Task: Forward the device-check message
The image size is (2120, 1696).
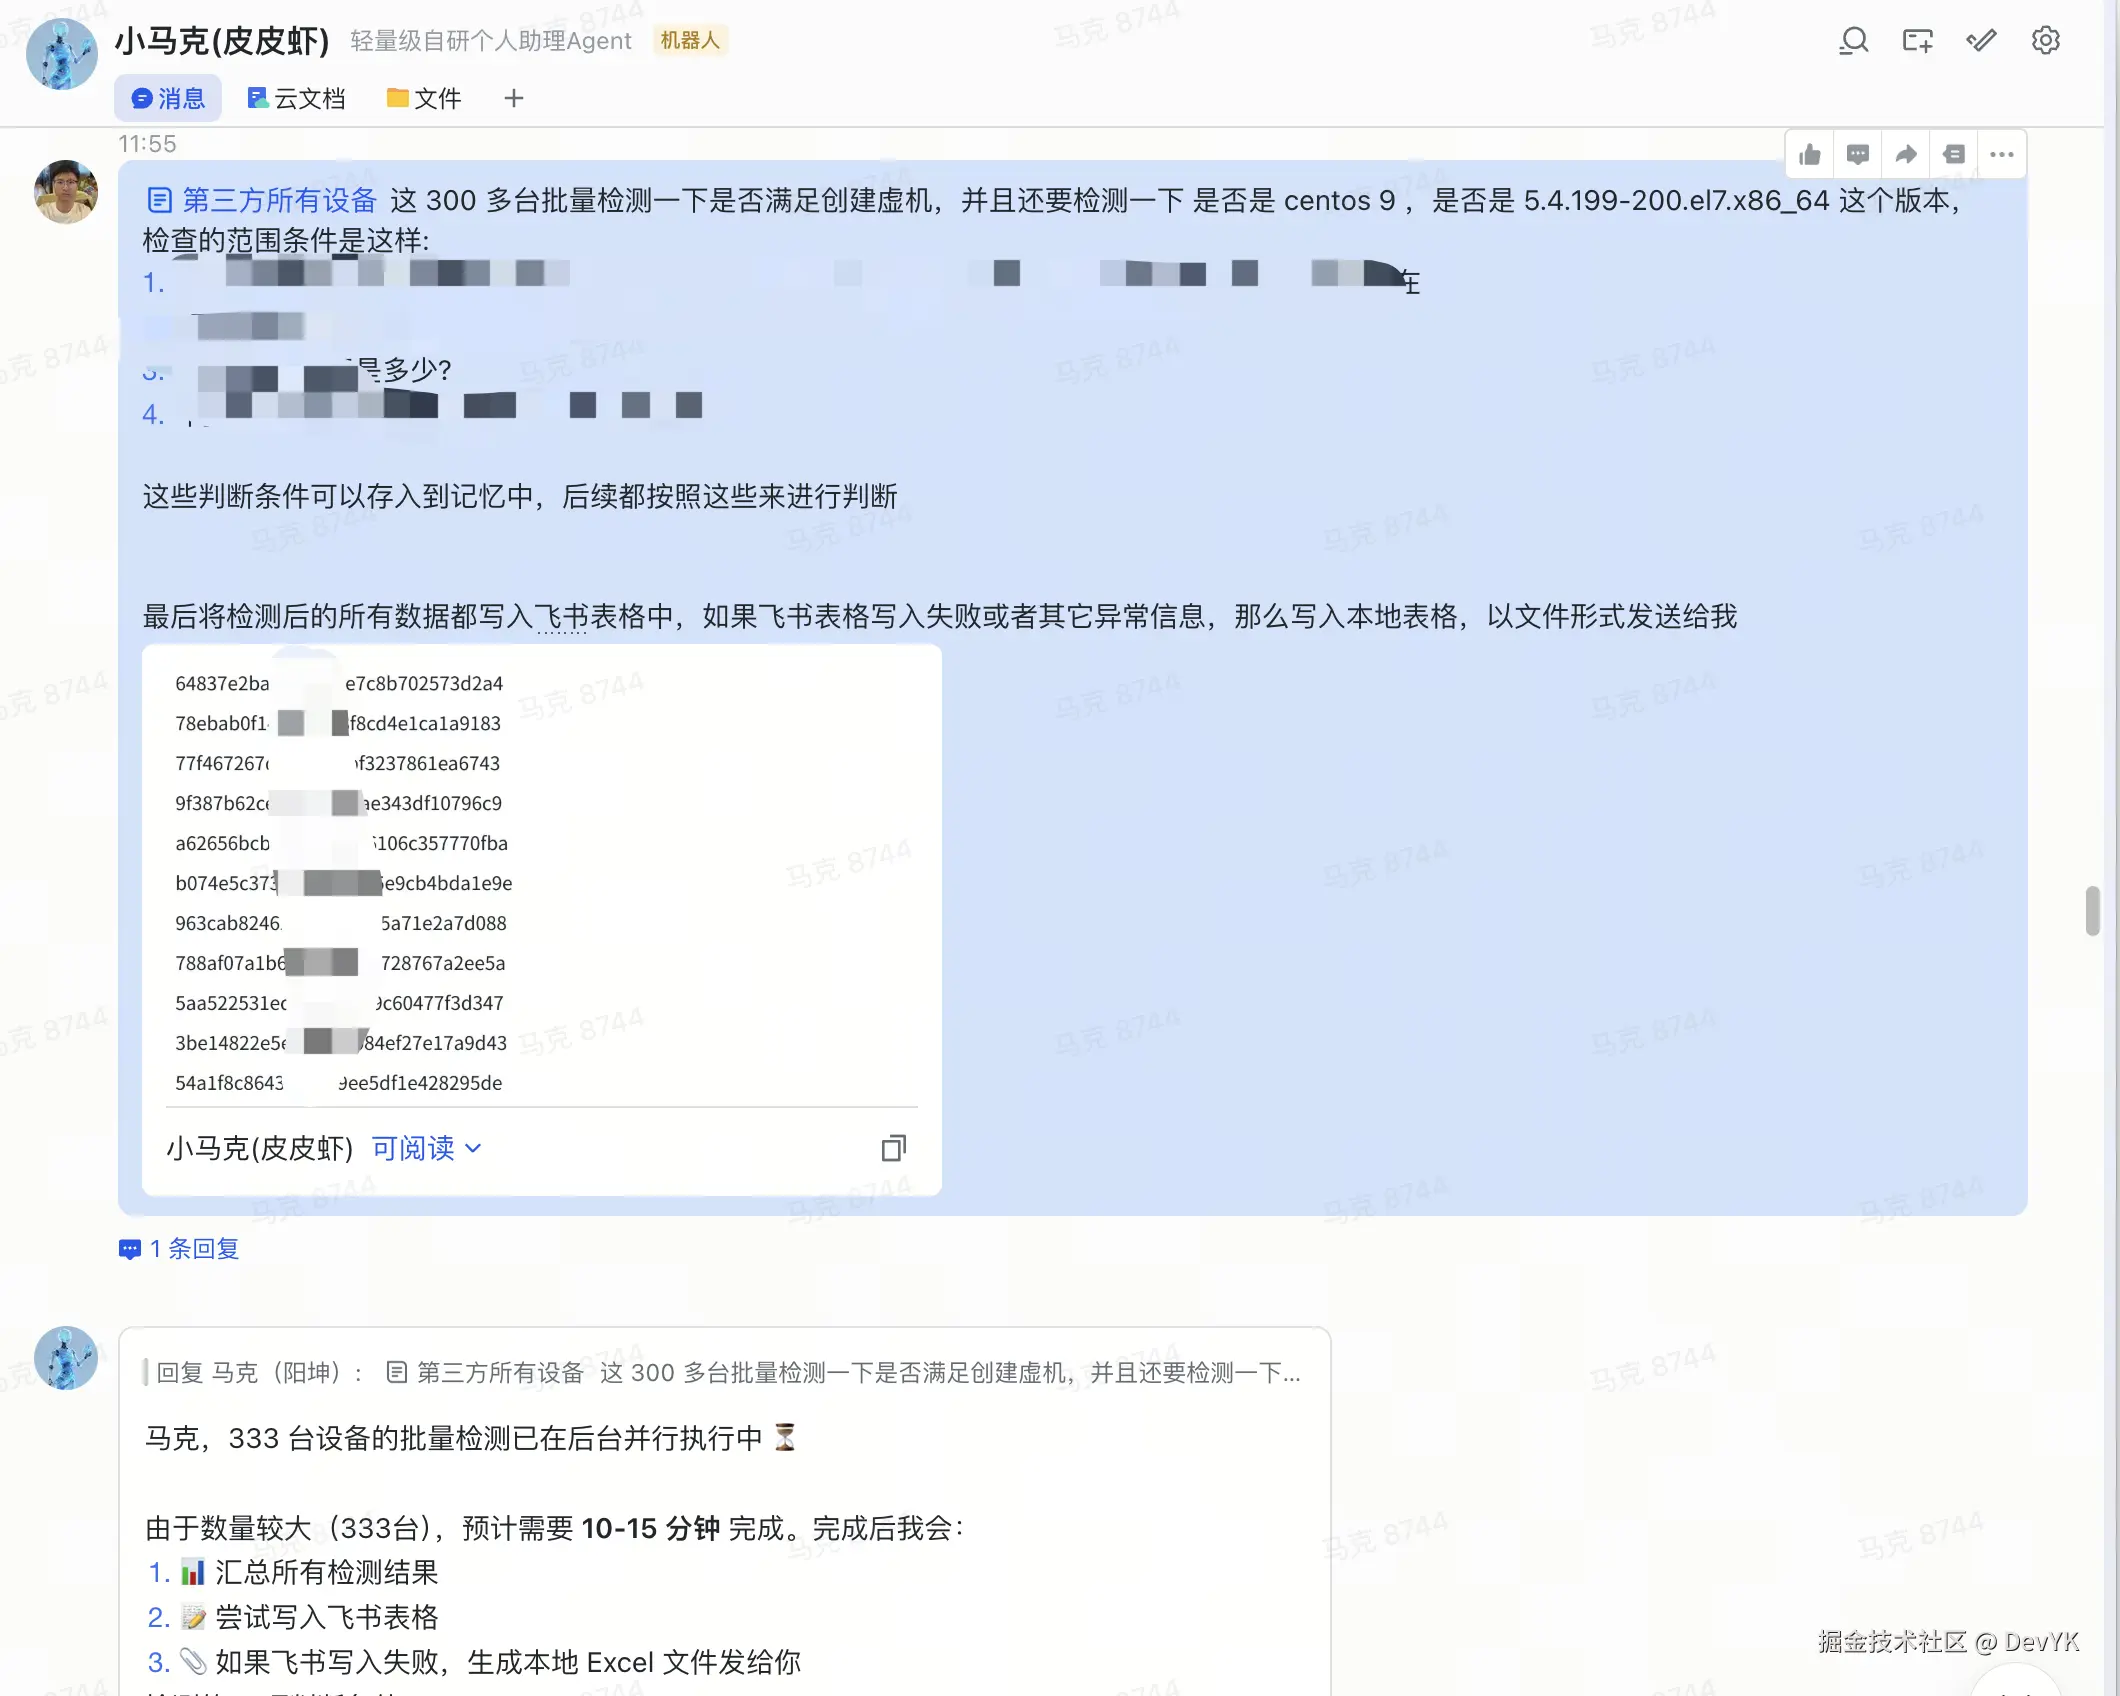Action: (x=1906, y=154)
